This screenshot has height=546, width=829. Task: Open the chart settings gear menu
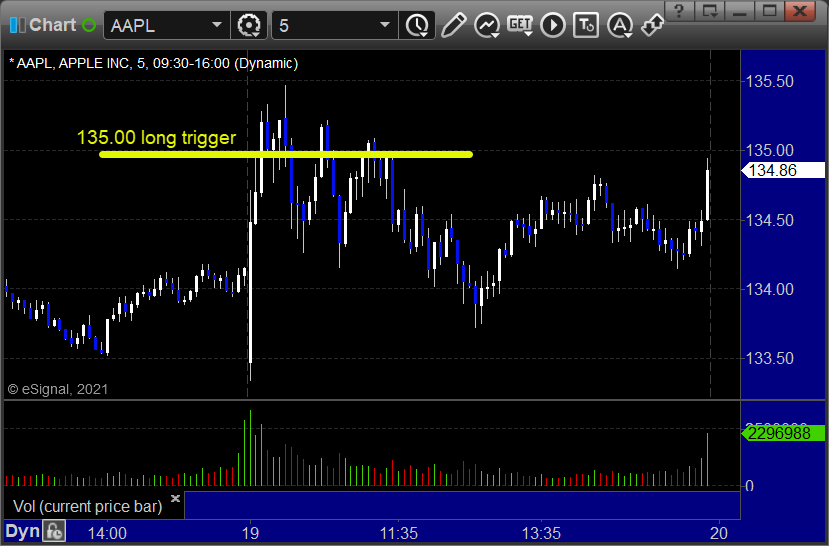point(249,25)
